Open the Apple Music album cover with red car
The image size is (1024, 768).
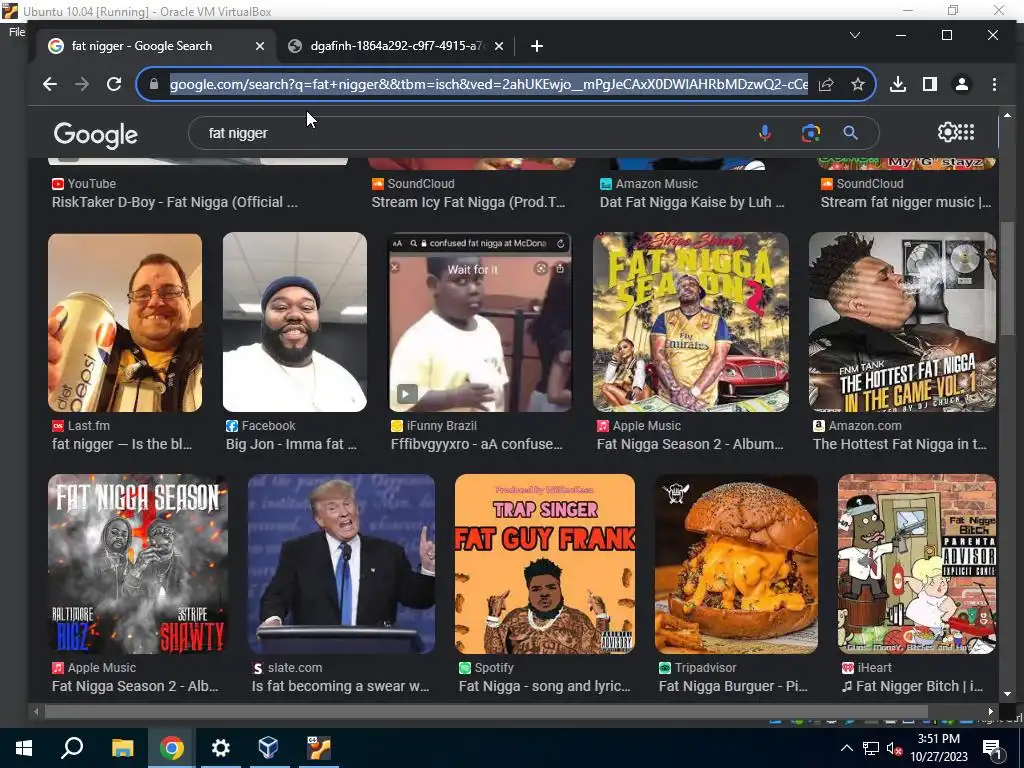(x=690, y=322)
